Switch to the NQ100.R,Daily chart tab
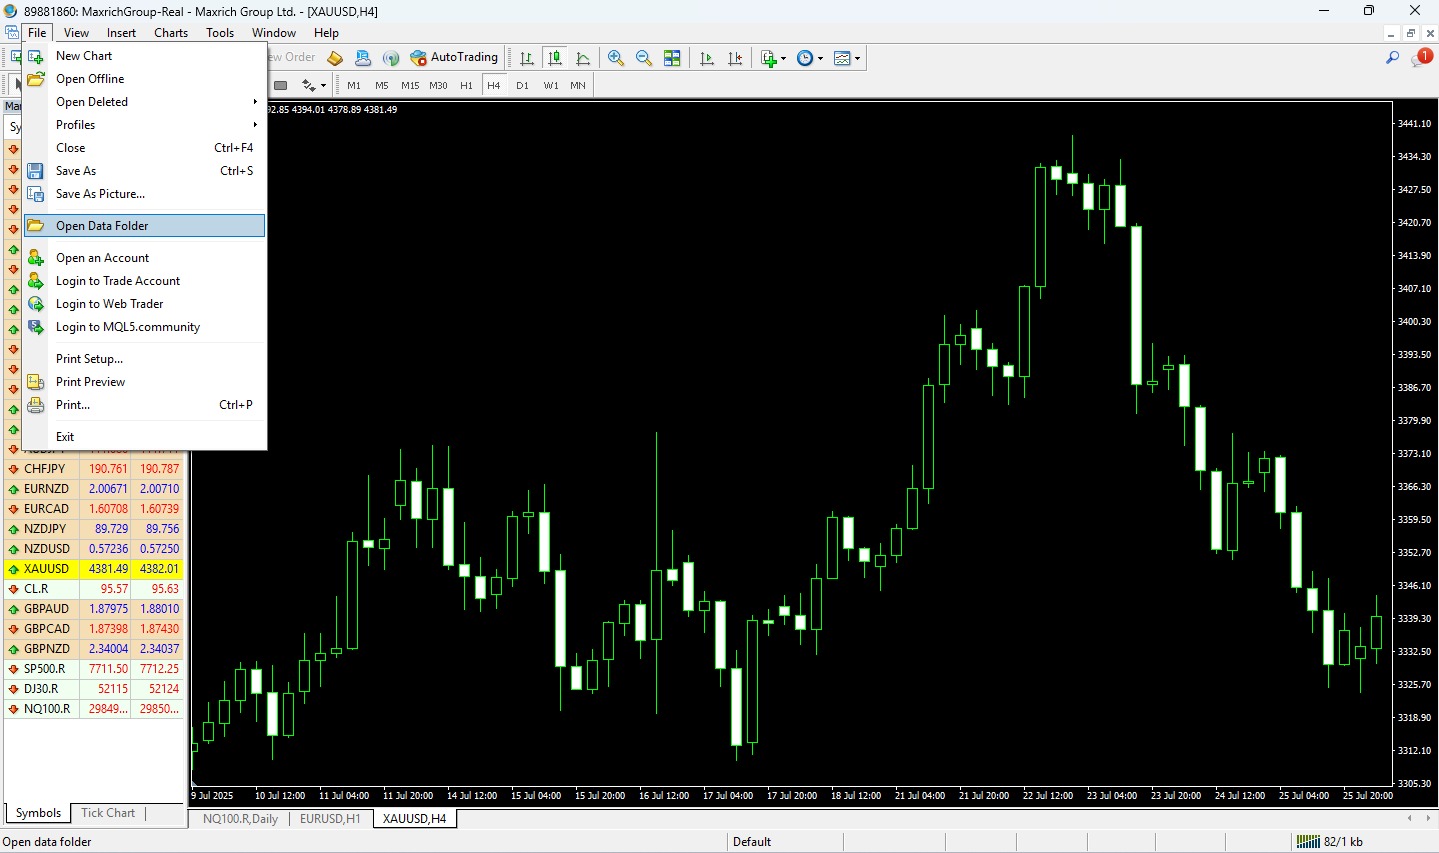The image size is (1439, 853). coord(240,819)
